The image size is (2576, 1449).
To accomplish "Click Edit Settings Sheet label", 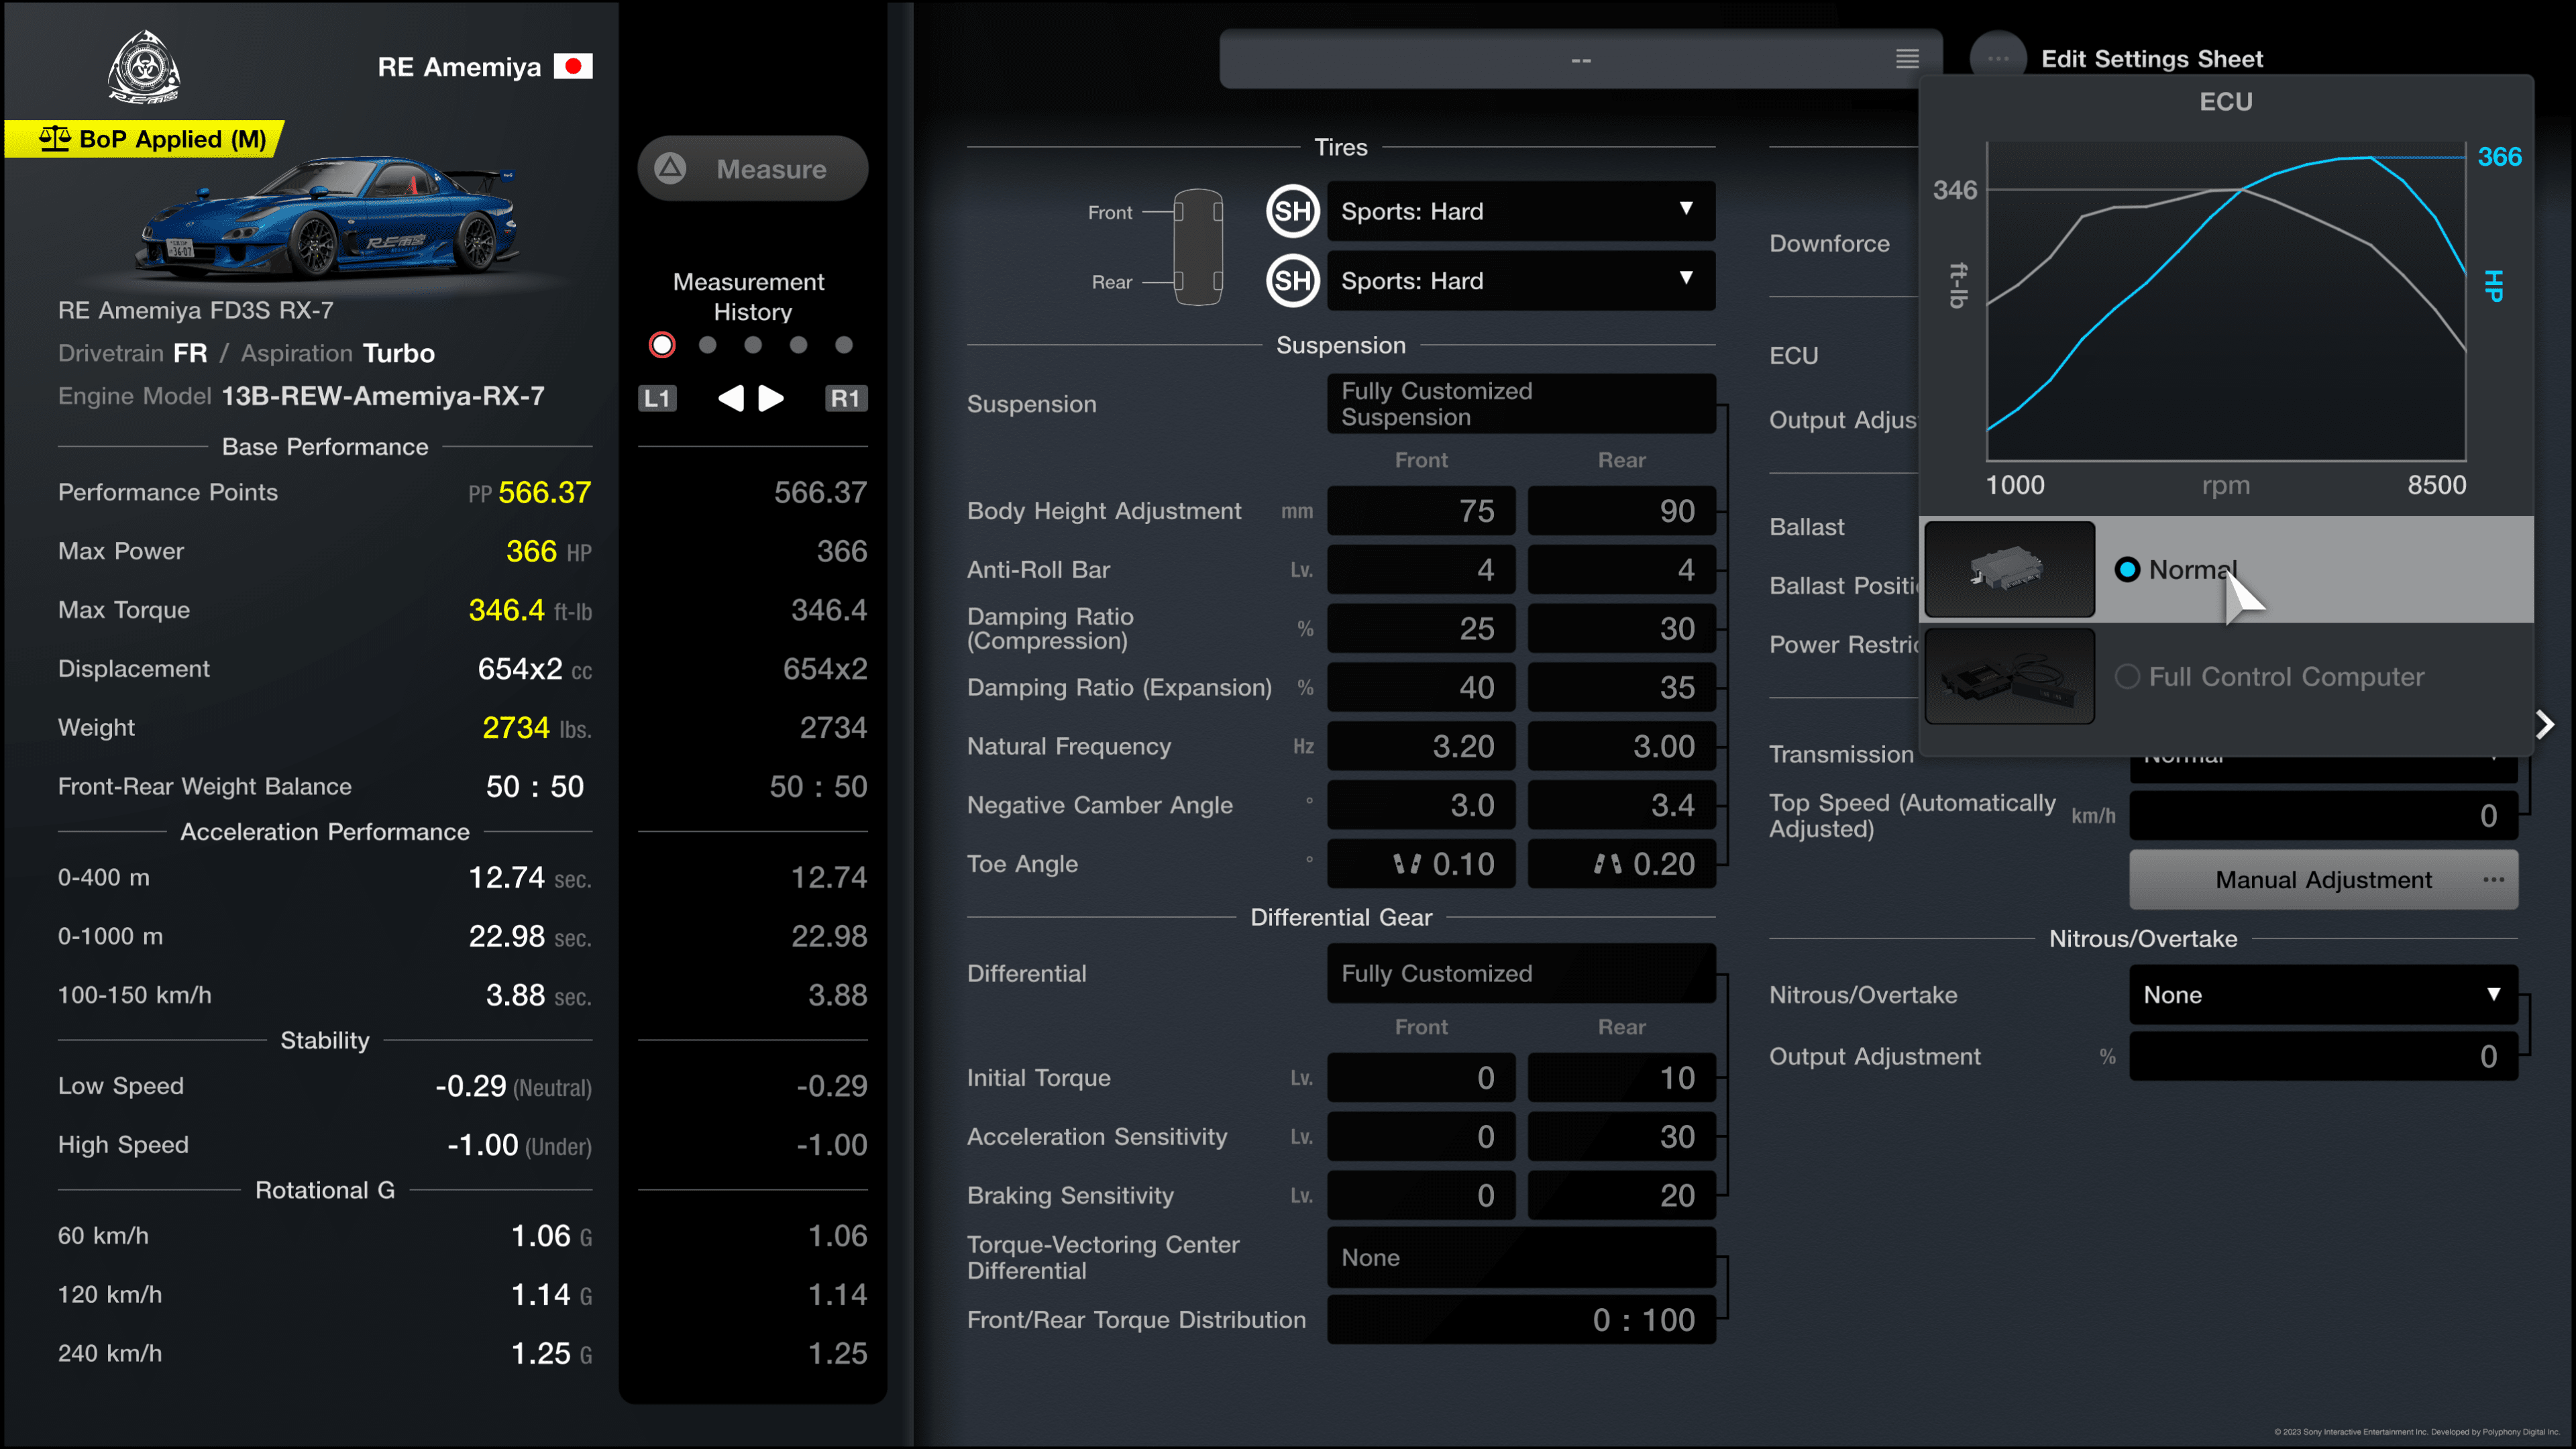I will coord(2152,59).
